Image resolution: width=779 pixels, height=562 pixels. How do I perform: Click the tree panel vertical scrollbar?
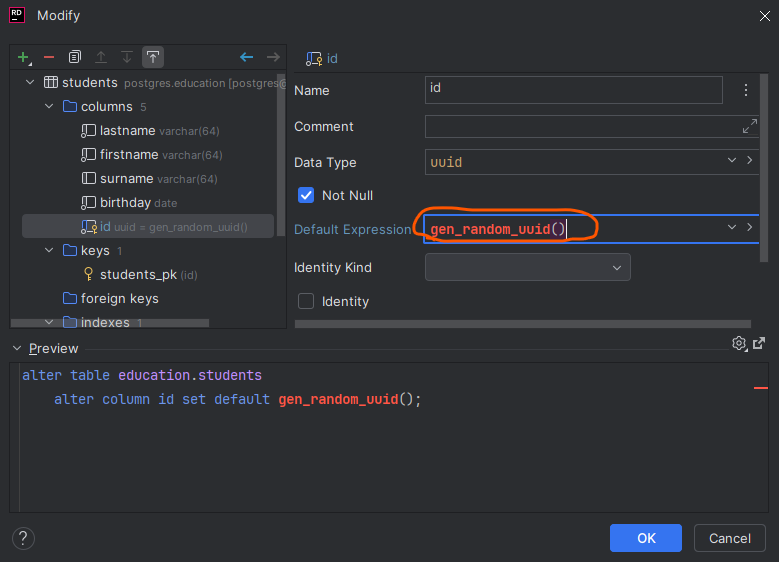click(281, 155)
